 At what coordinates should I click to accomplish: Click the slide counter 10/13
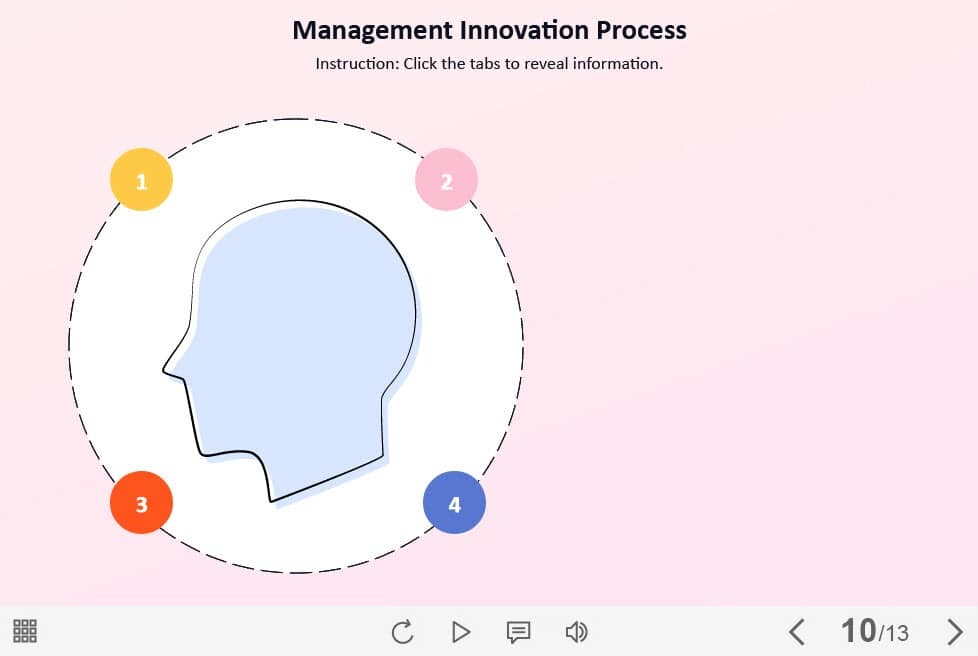click(x=874, y=631)
